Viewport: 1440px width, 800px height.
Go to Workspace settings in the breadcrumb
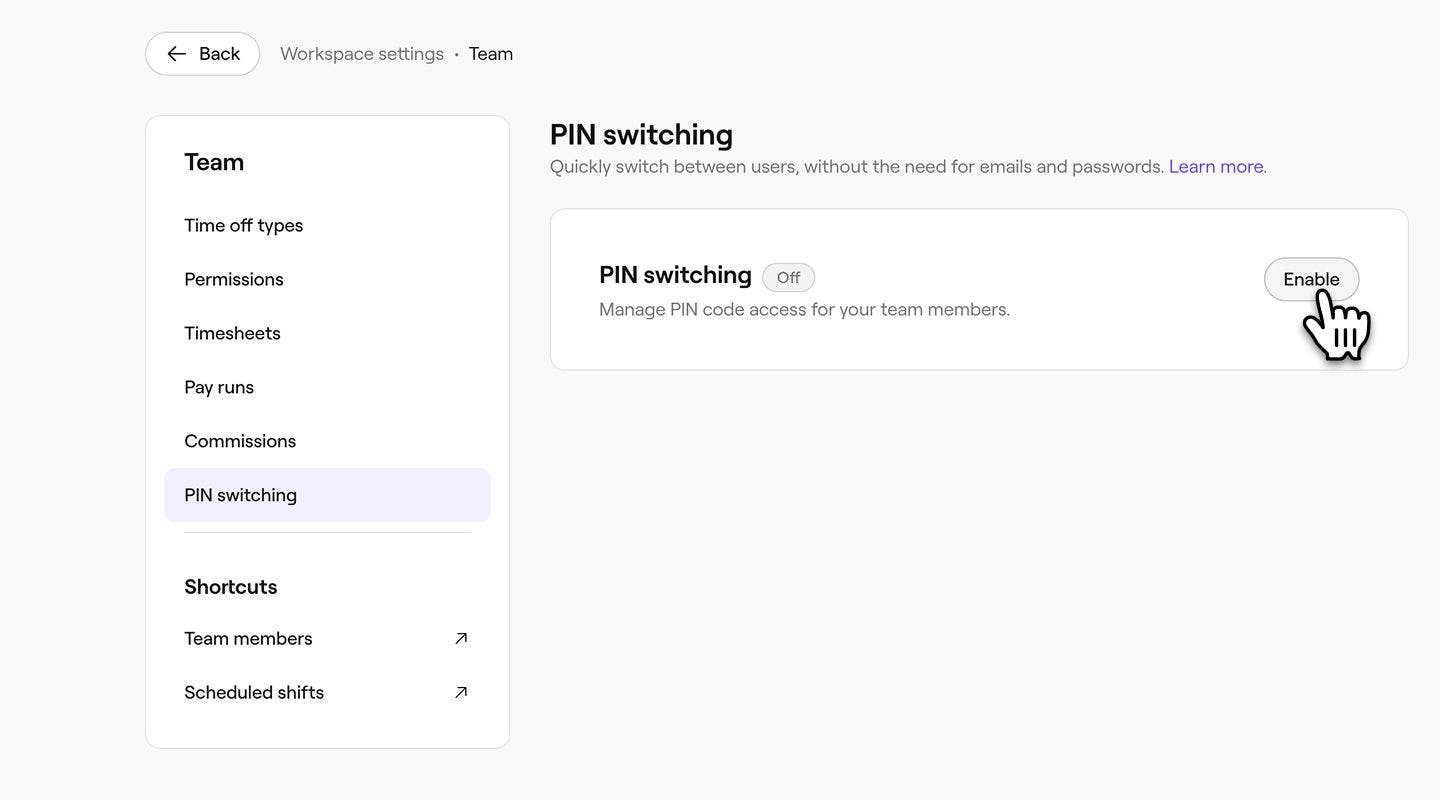point(362,54)
